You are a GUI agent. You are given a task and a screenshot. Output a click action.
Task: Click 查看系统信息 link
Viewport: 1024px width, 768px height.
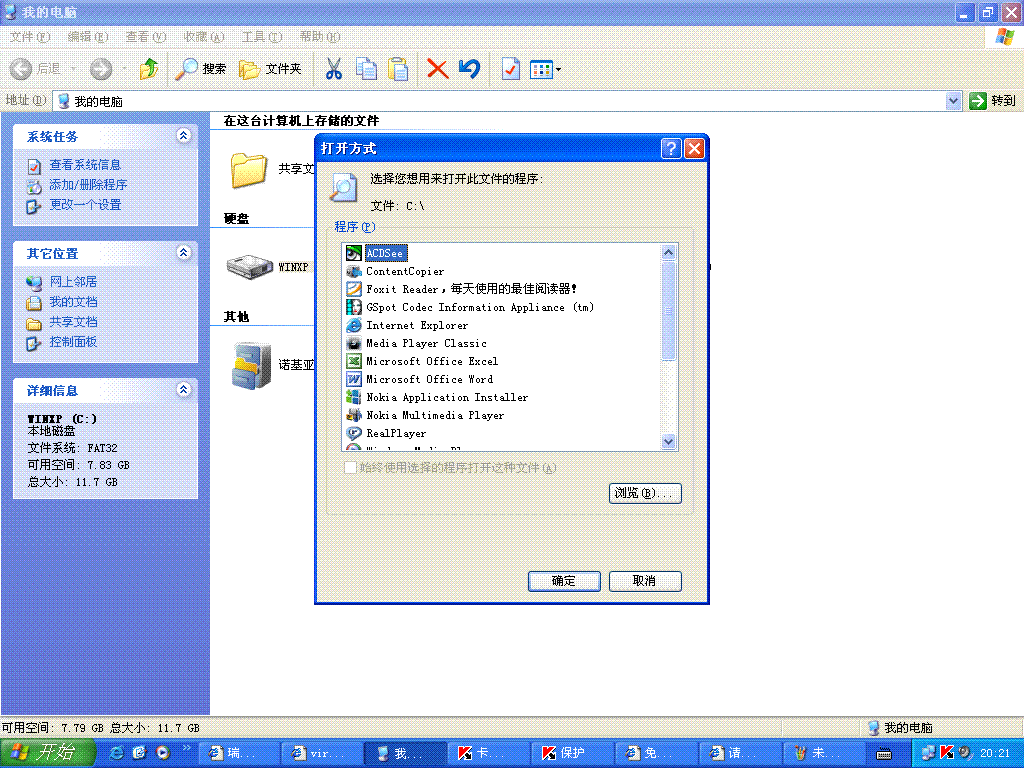tap(85, 165)
